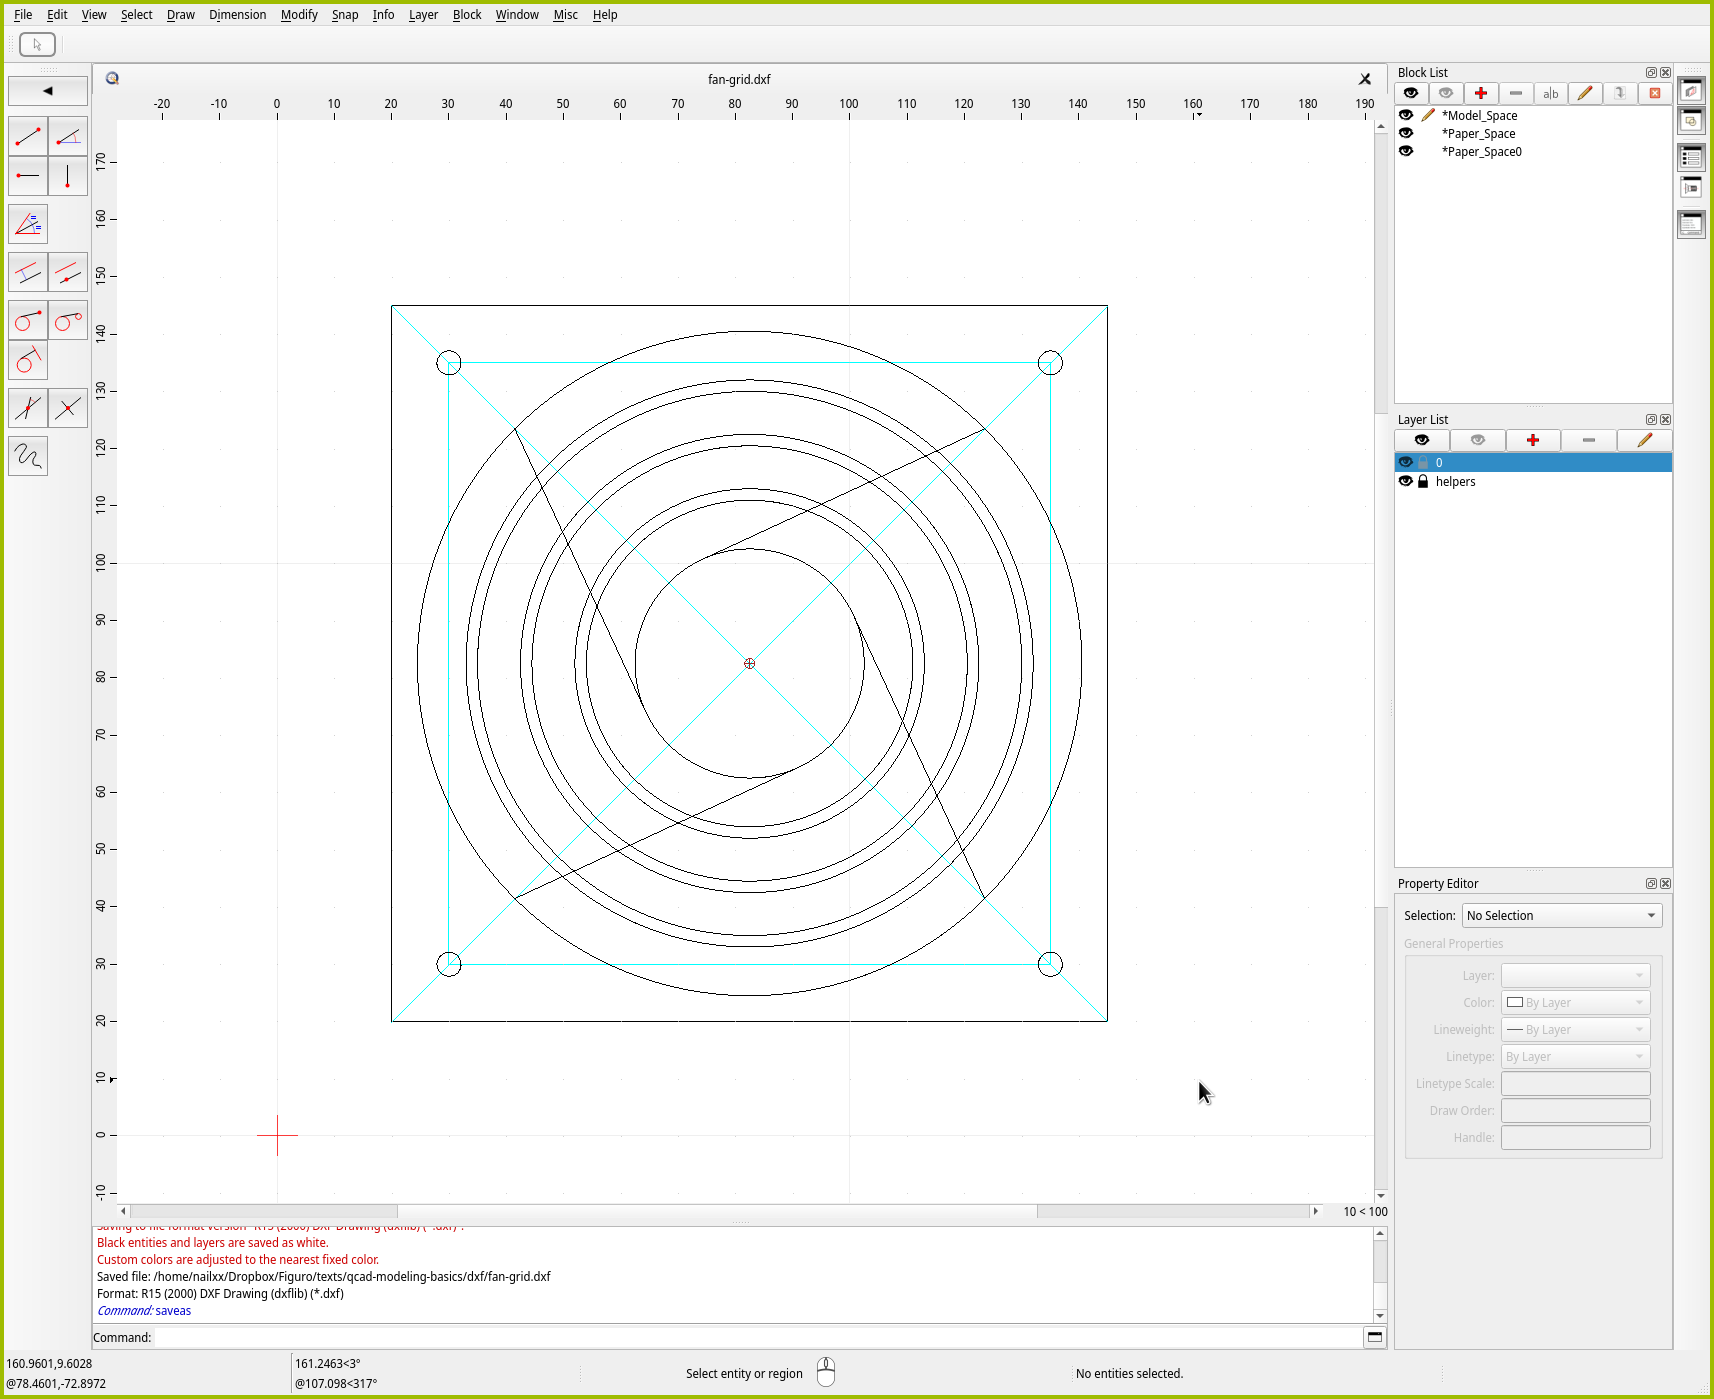Select the *Paper_Space0 block entry
Viewport: 1714px width, 1399px height.
1481,152
